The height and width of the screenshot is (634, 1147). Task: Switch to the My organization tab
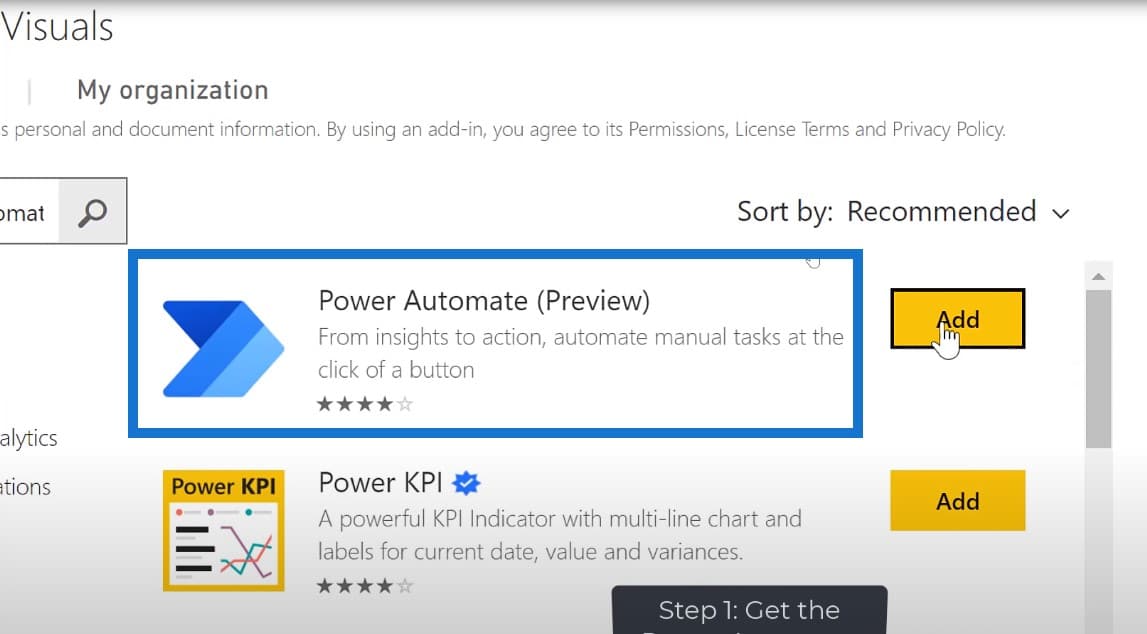pos(173,90)
